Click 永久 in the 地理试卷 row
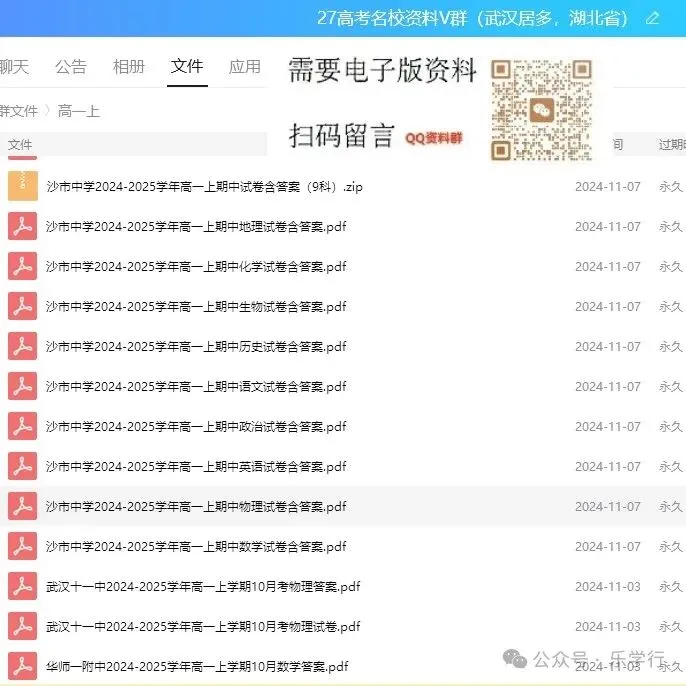 click(x=671, y=227)
